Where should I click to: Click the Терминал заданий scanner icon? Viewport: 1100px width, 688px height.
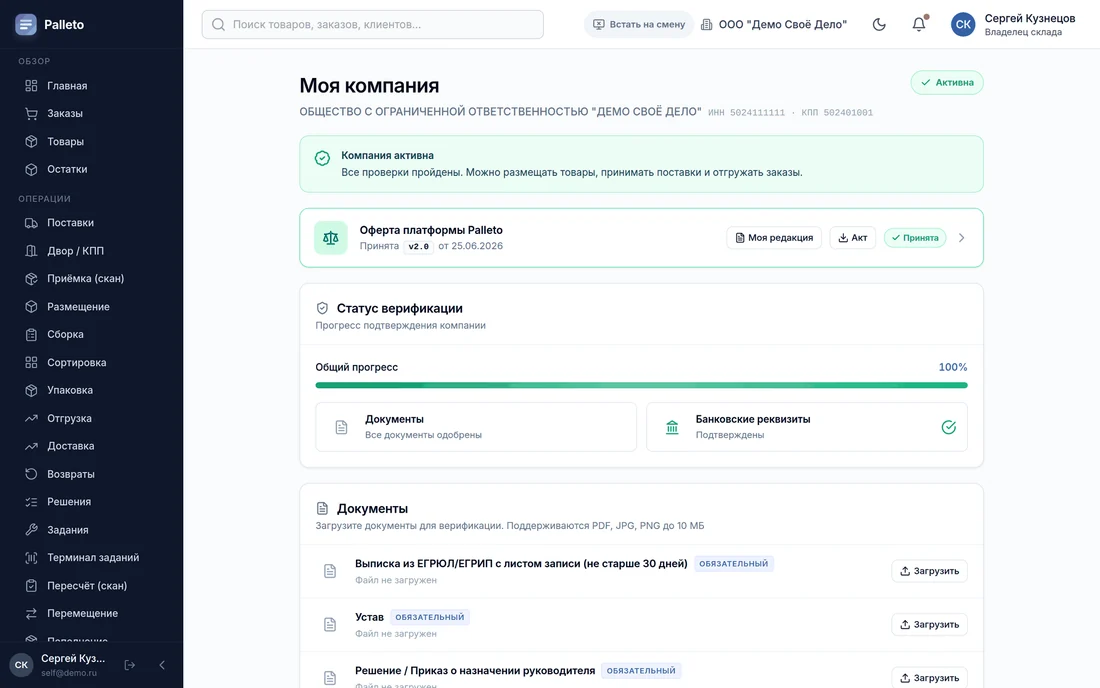[x=31, y=558]
